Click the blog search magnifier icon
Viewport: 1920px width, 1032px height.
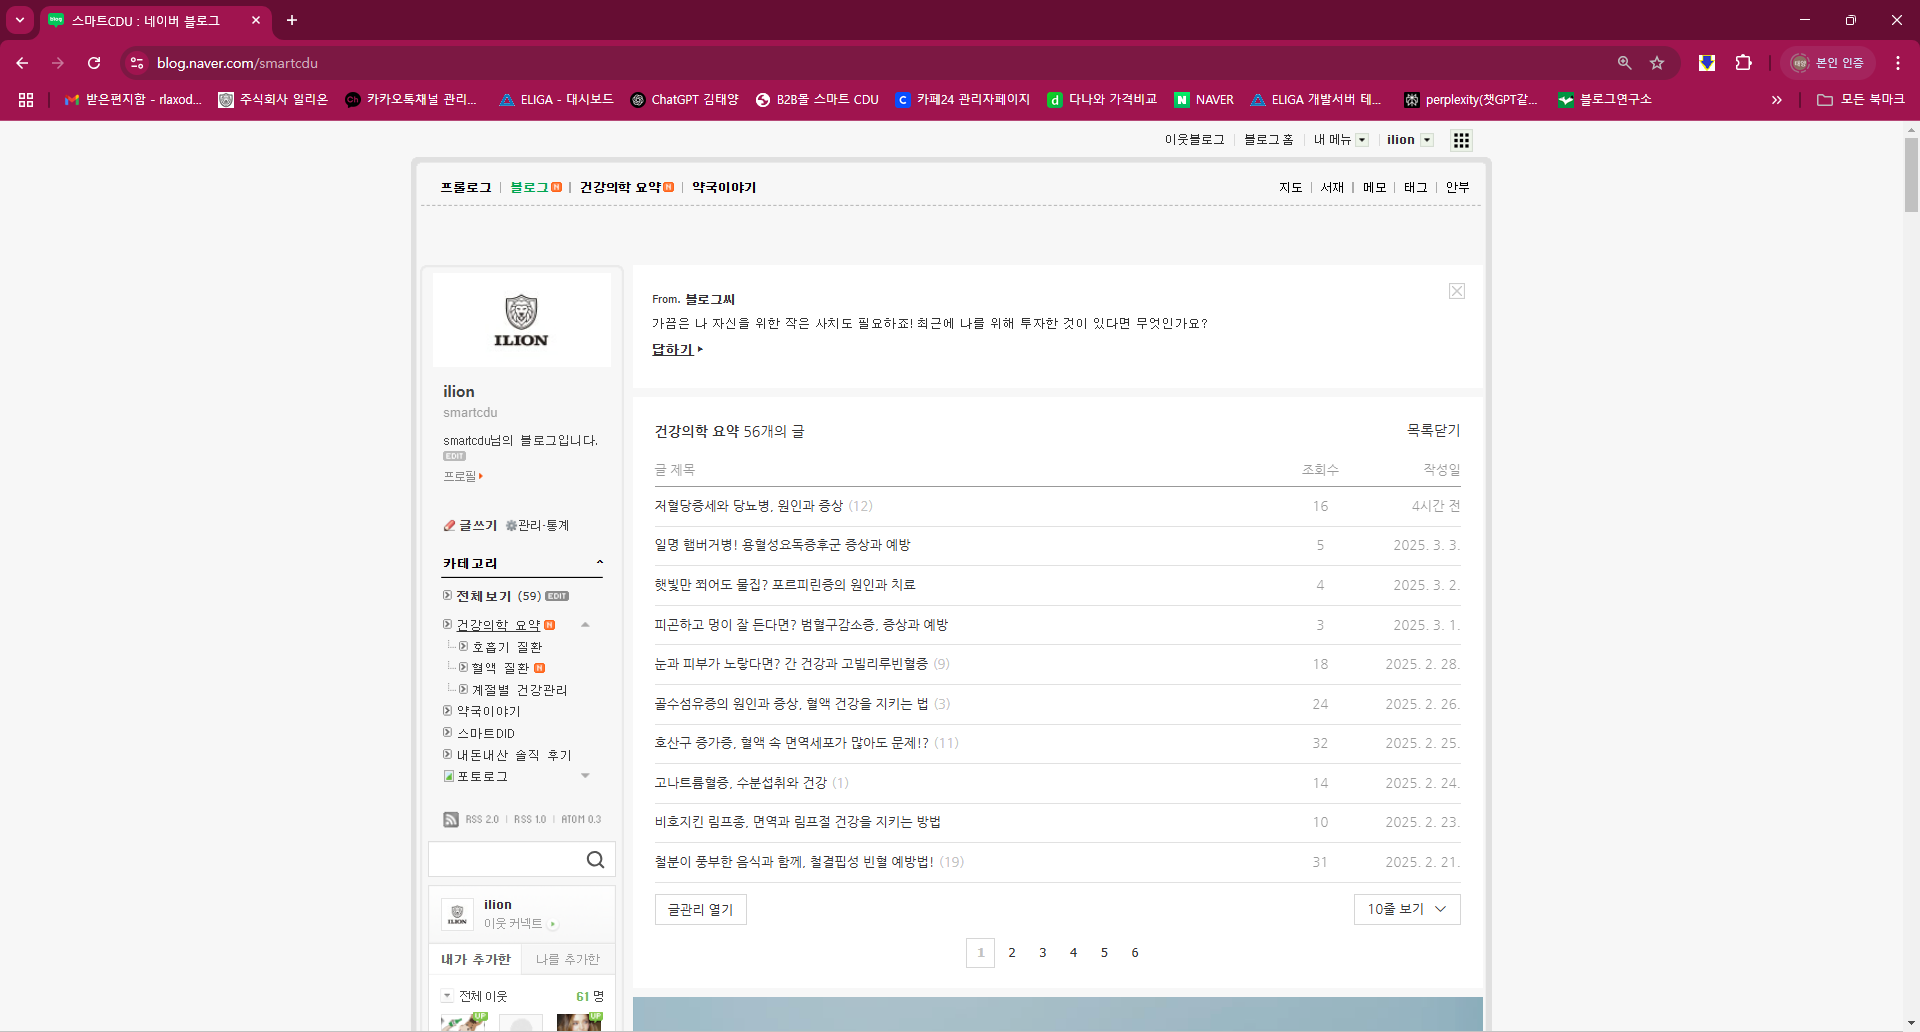[595, 860]
